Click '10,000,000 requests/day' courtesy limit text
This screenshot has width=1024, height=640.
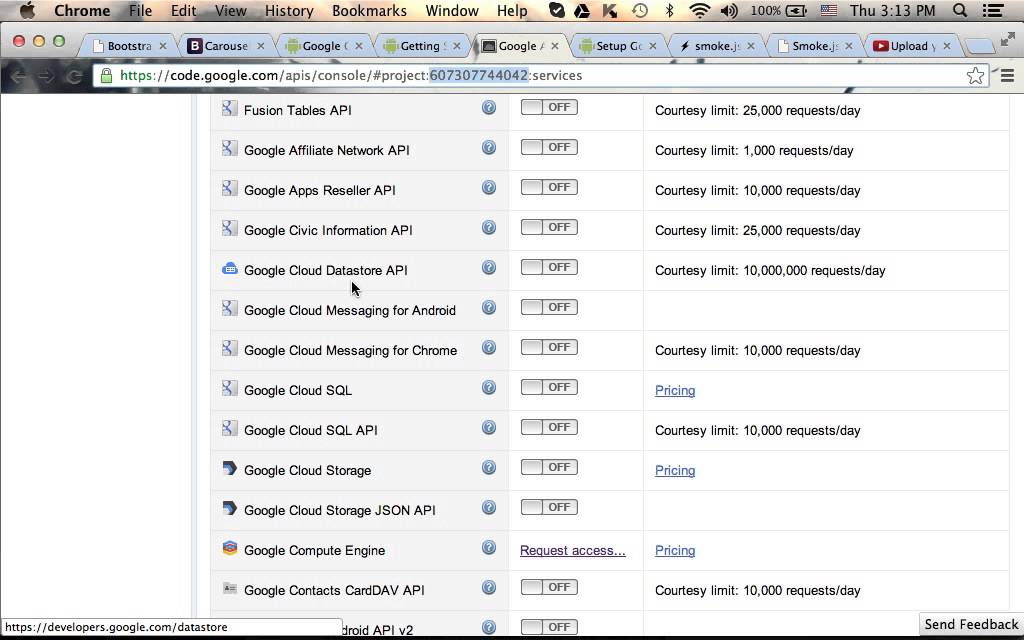coord(814,270)
